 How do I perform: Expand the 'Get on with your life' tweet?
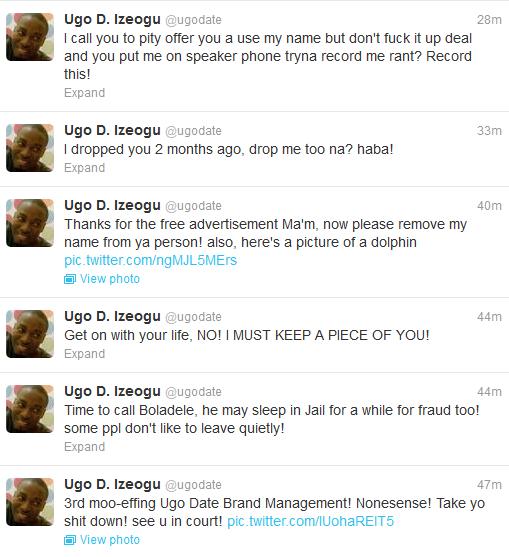(x=85, y=354)
